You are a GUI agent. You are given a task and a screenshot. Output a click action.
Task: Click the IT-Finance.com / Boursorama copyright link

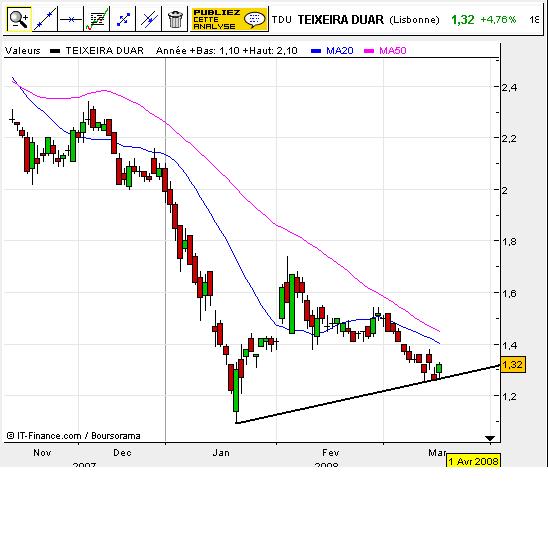[x=74, y=436]
